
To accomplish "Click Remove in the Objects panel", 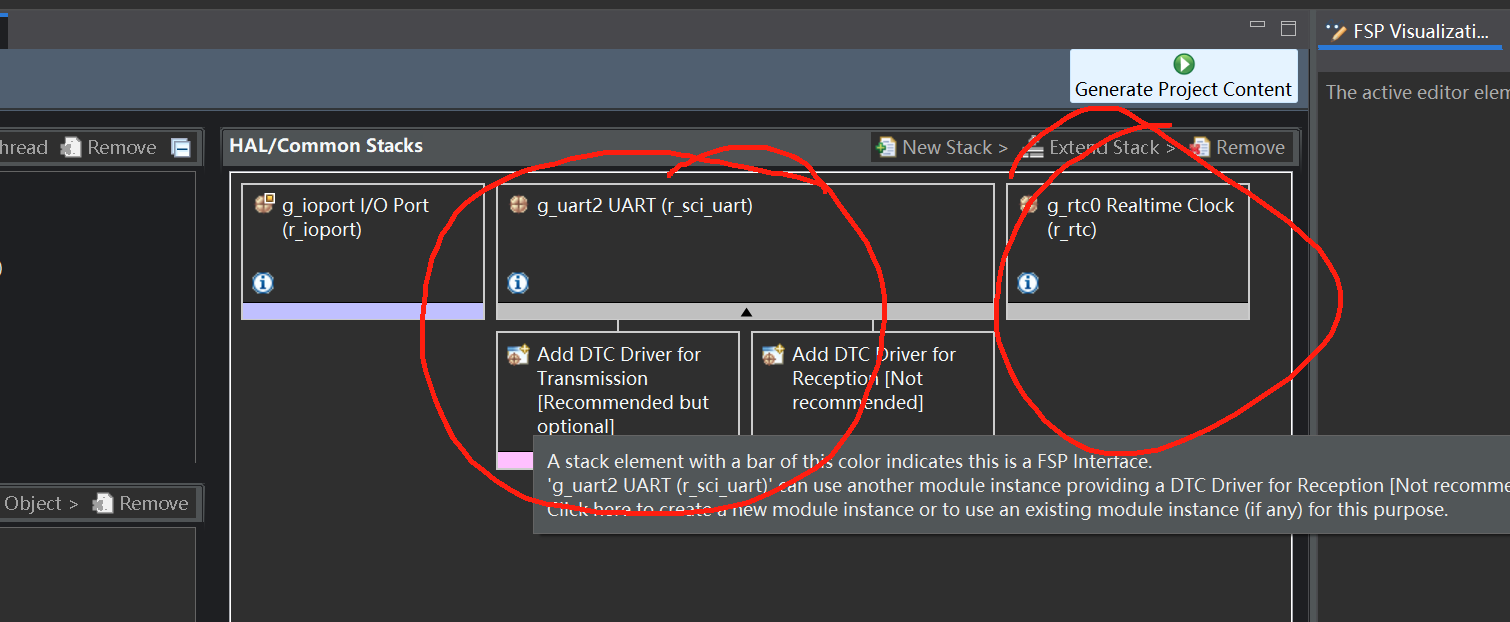I will [x=140, y=503].
